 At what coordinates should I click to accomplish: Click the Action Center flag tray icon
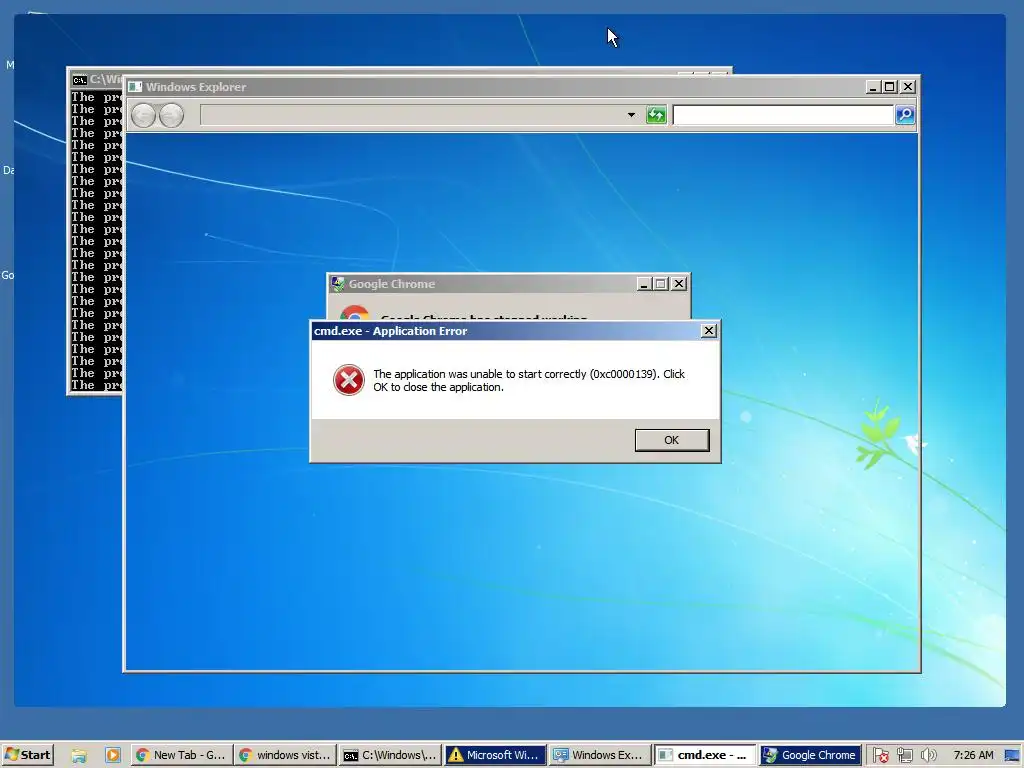click(x=880, y=756)
